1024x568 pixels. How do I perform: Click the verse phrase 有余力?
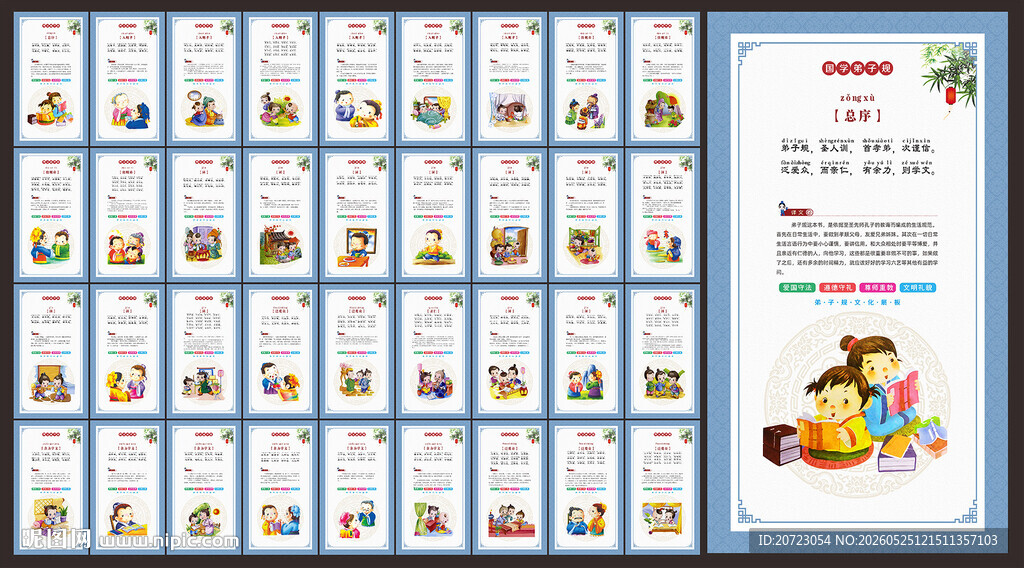point(878,170)
